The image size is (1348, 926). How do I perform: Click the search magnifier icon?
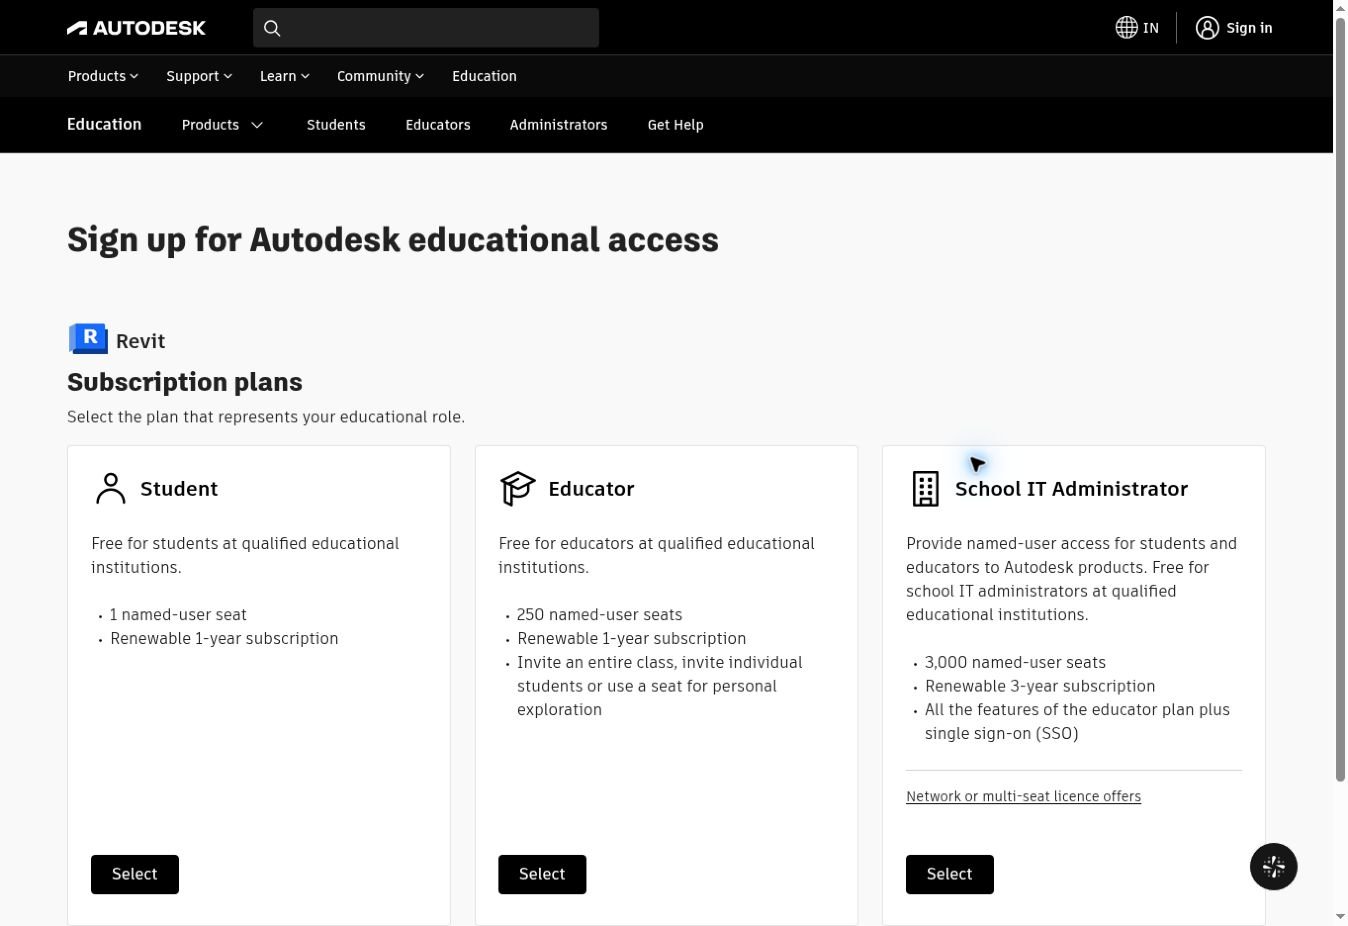(272, 28)
